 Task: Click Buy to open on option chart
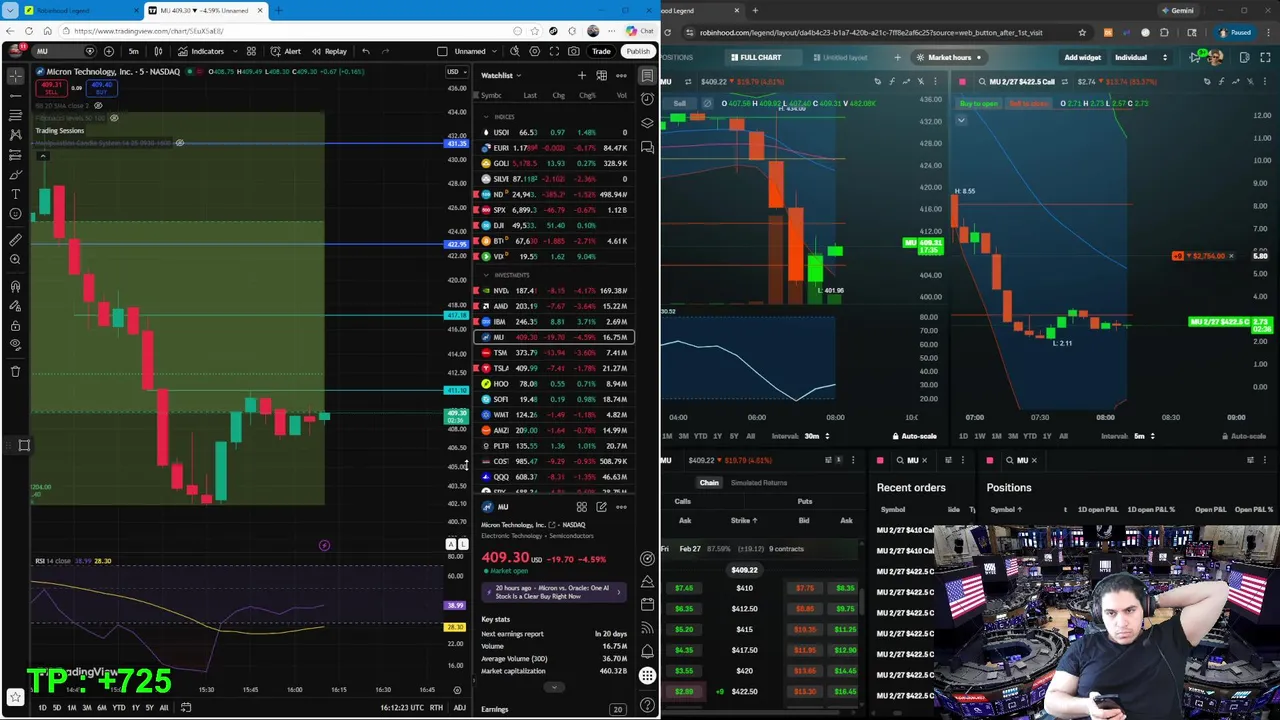point(978,103)
